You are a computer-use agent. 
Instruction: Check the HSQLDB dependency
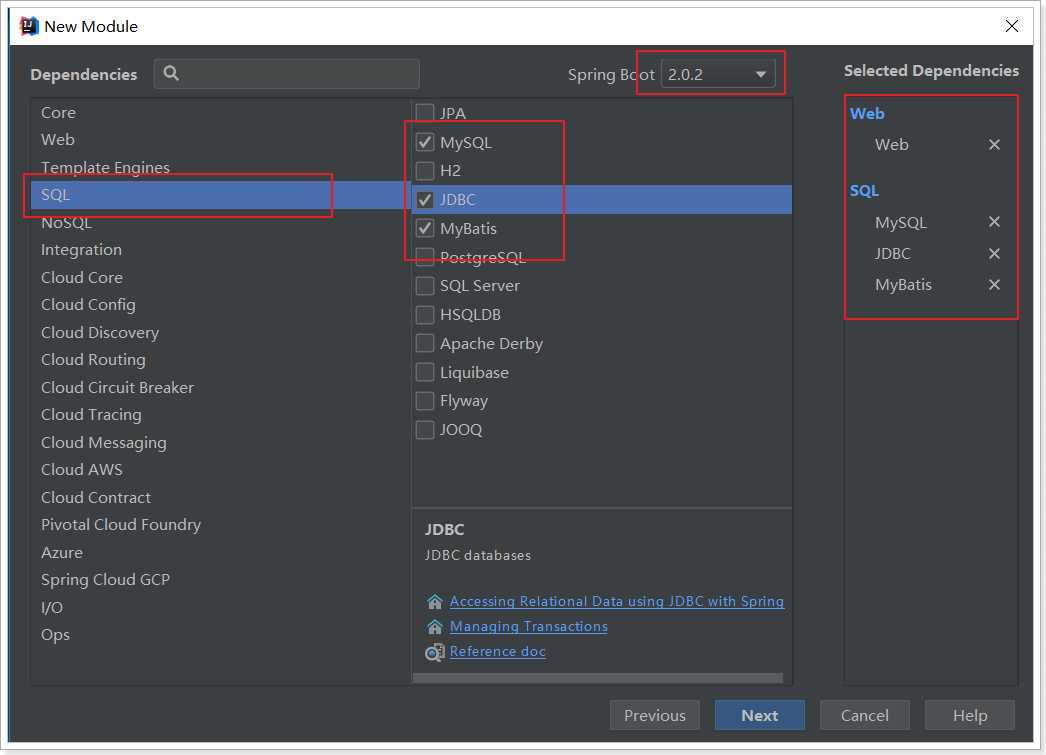[425, 314]
